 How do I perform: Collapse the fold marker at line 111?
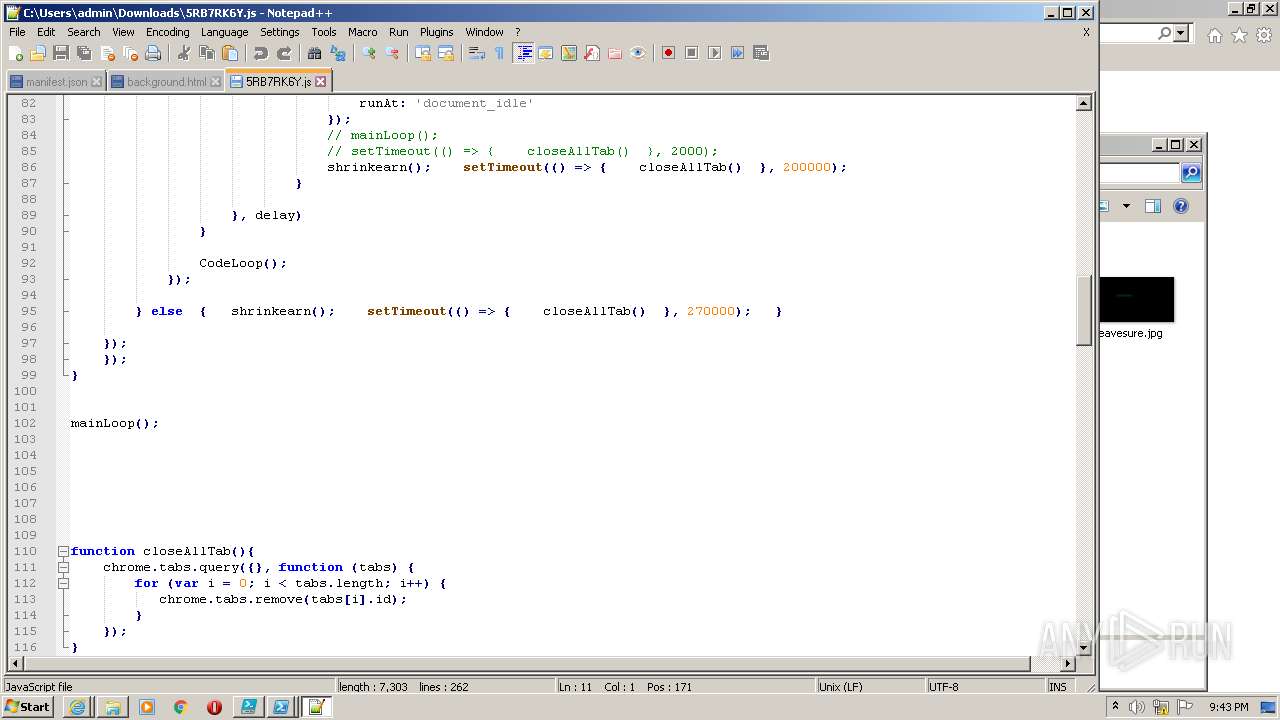pos(63,567)
